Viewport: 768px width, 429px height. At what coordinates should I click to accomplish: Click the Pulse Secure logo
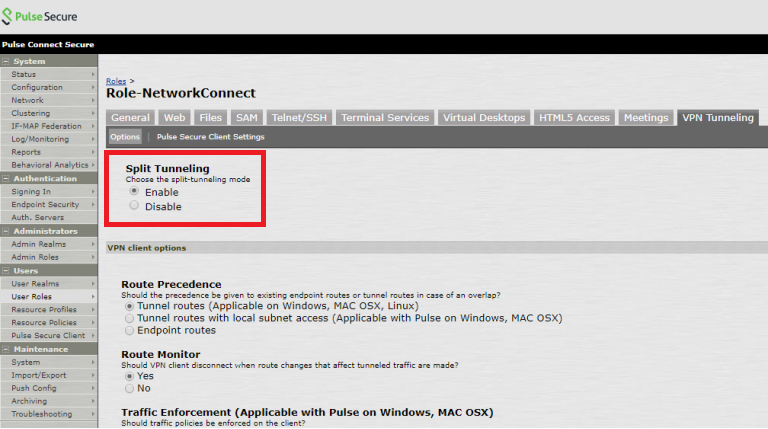click(x=39, y=16)
